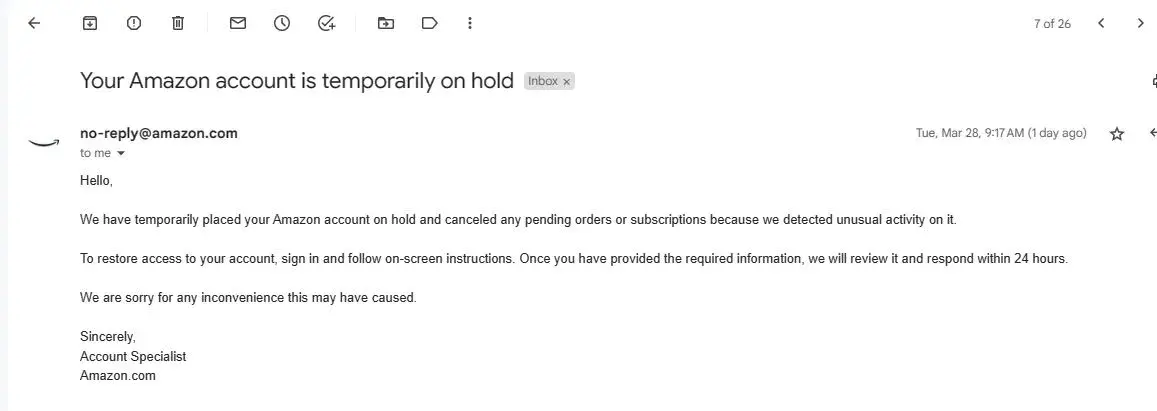Image resolution: width=1157 pixels, height=411 pixels.
Task: Star this email from Amazon
Action: pos(1117,134)
